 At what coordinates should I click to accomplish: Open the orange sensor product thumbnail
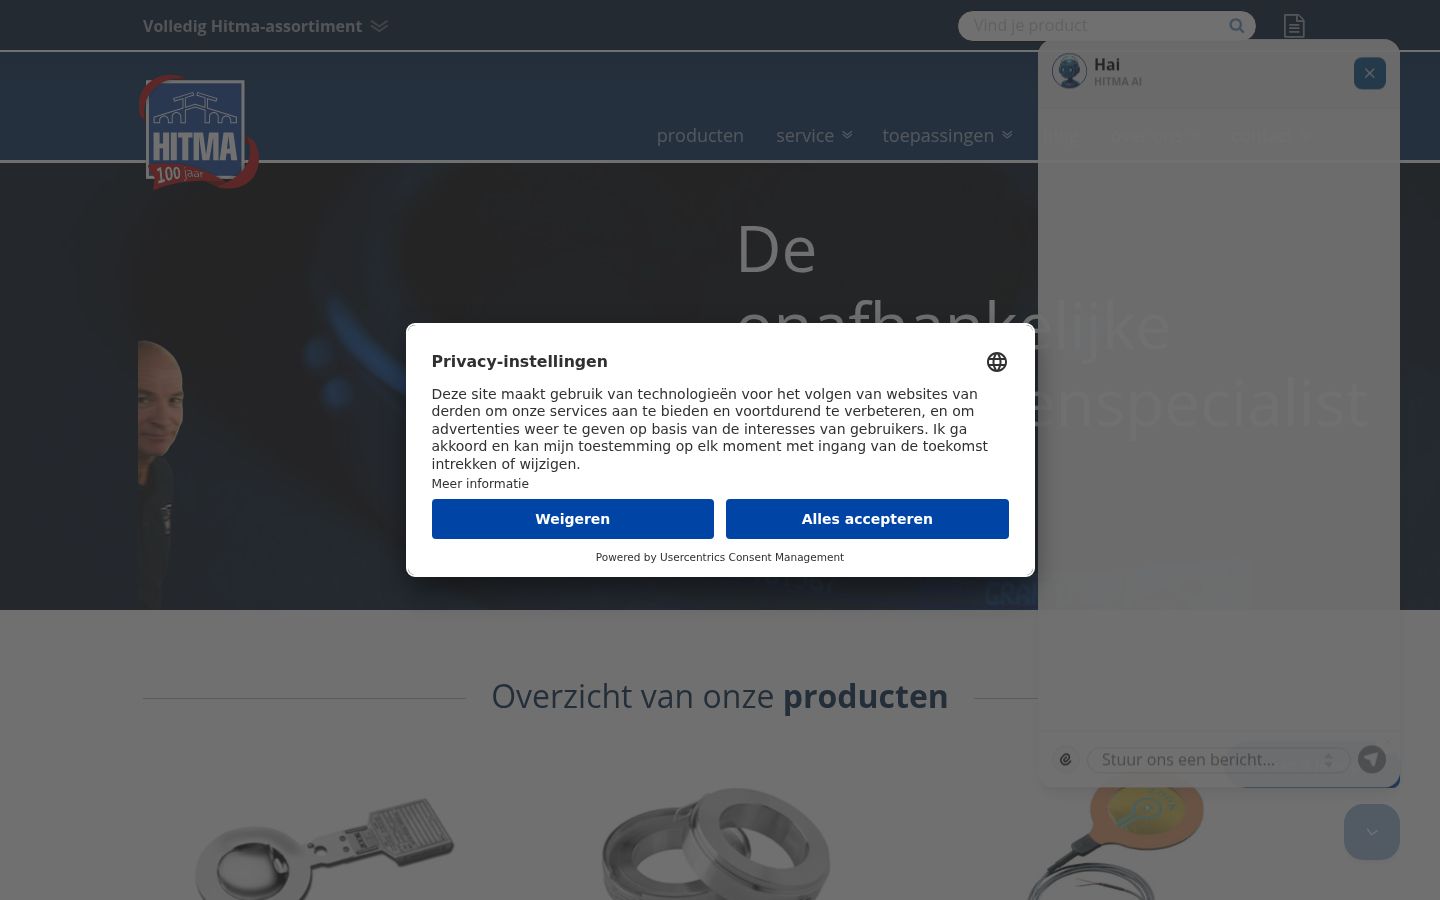1115,840
